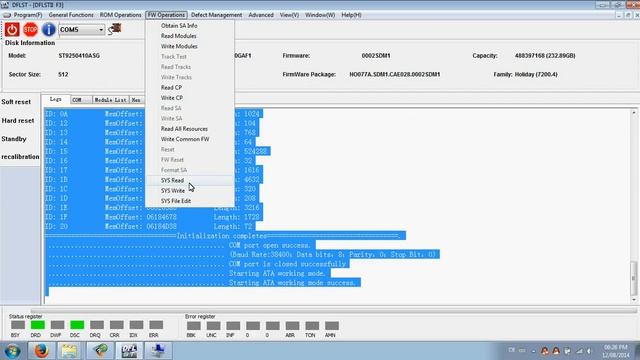
Task: Click the UNC error register indicator
Action: 213,326
